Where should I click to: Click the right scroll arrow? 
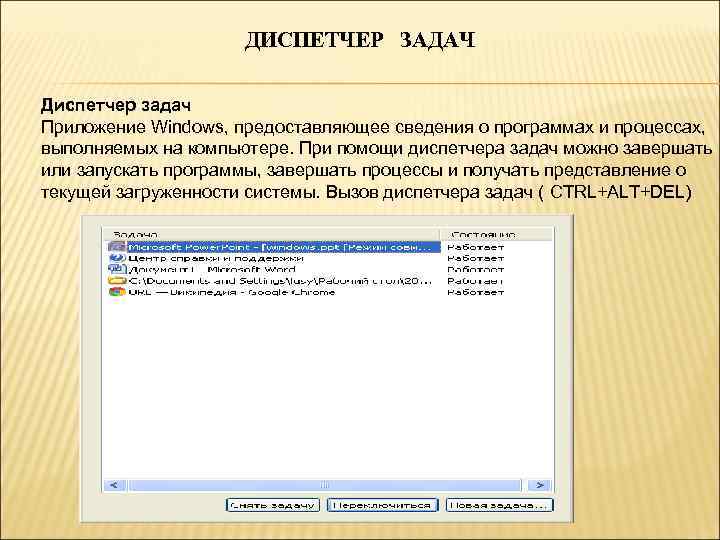pyautogui.click(x=540, y=485)
